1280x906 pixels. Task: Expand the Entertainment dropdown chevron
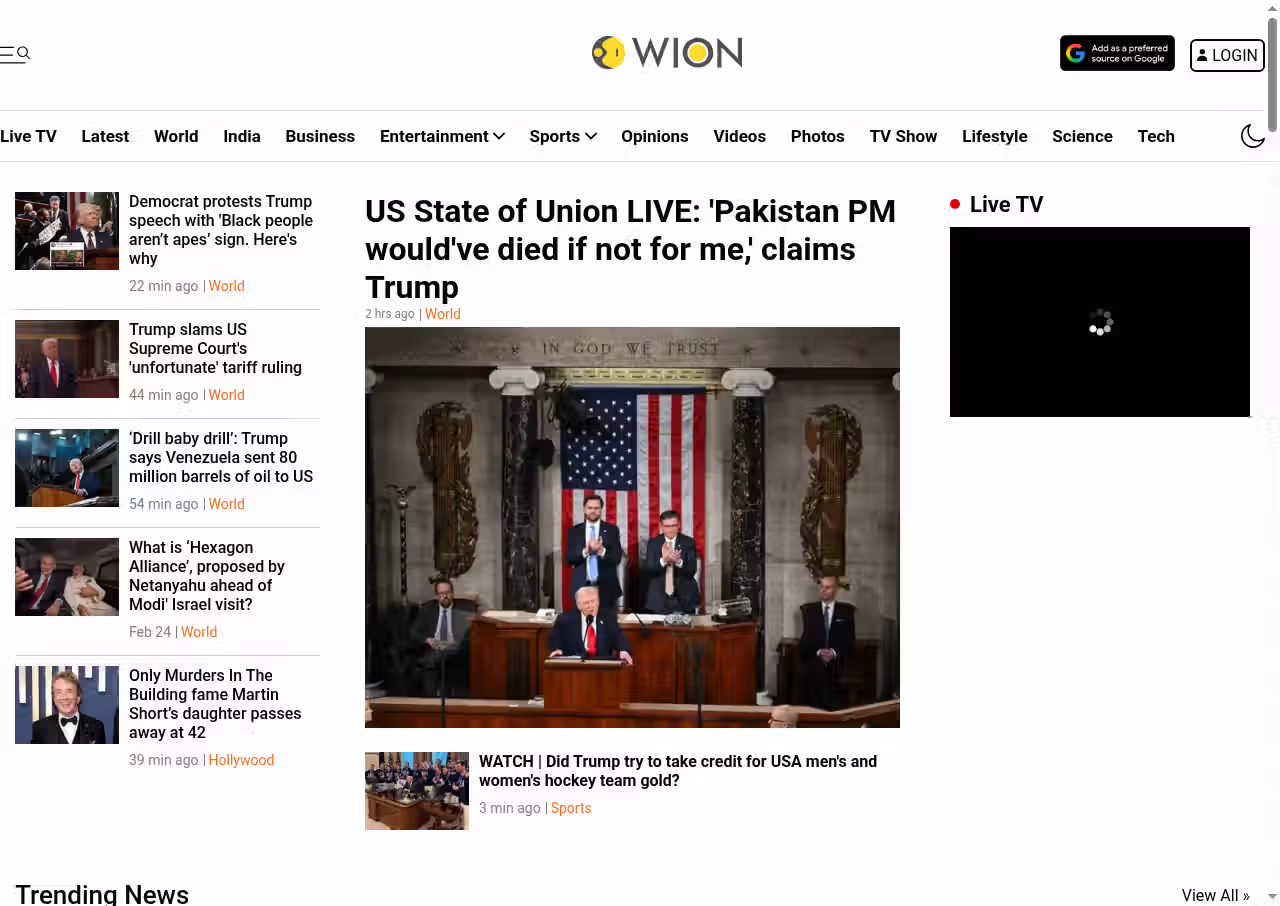pos(499,136)
